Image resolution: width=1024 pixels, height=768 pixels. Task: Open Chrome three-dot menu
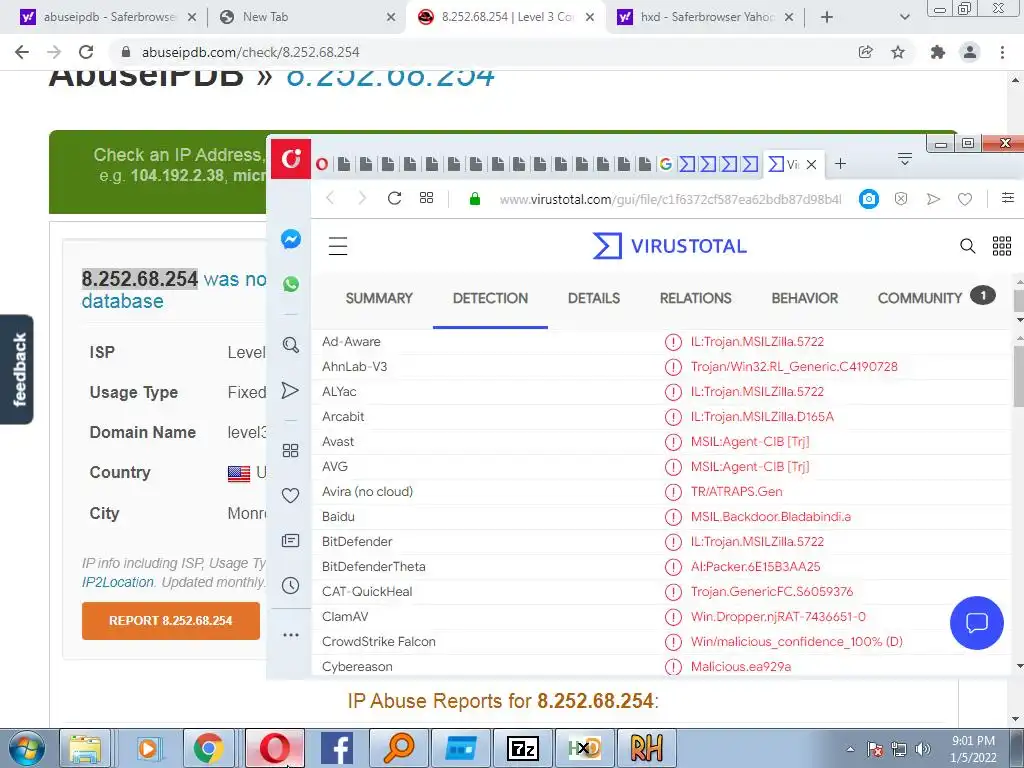[x=1002, y=52]
